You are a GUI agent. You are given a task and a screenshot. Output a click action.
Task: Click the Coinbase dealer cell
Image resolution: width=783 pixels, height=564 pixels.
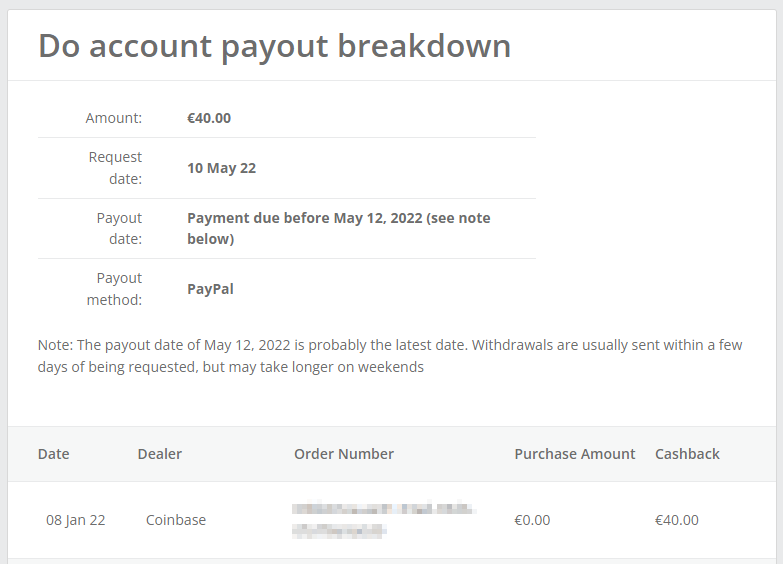click(x=176, y=520)
